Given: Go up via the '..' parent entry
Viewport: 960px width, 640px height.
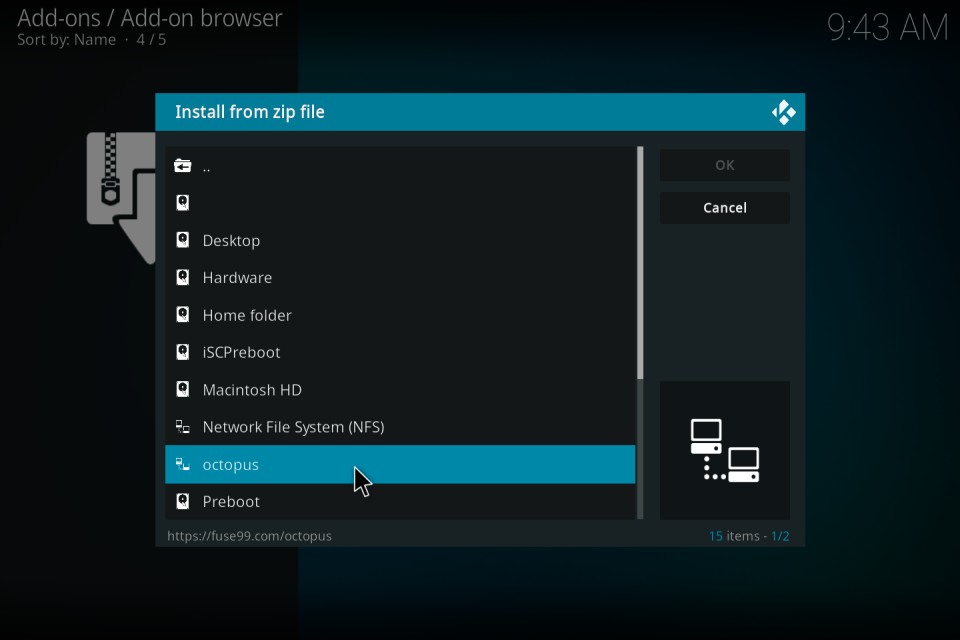Looking at the screenshot, I should [400, 165].
